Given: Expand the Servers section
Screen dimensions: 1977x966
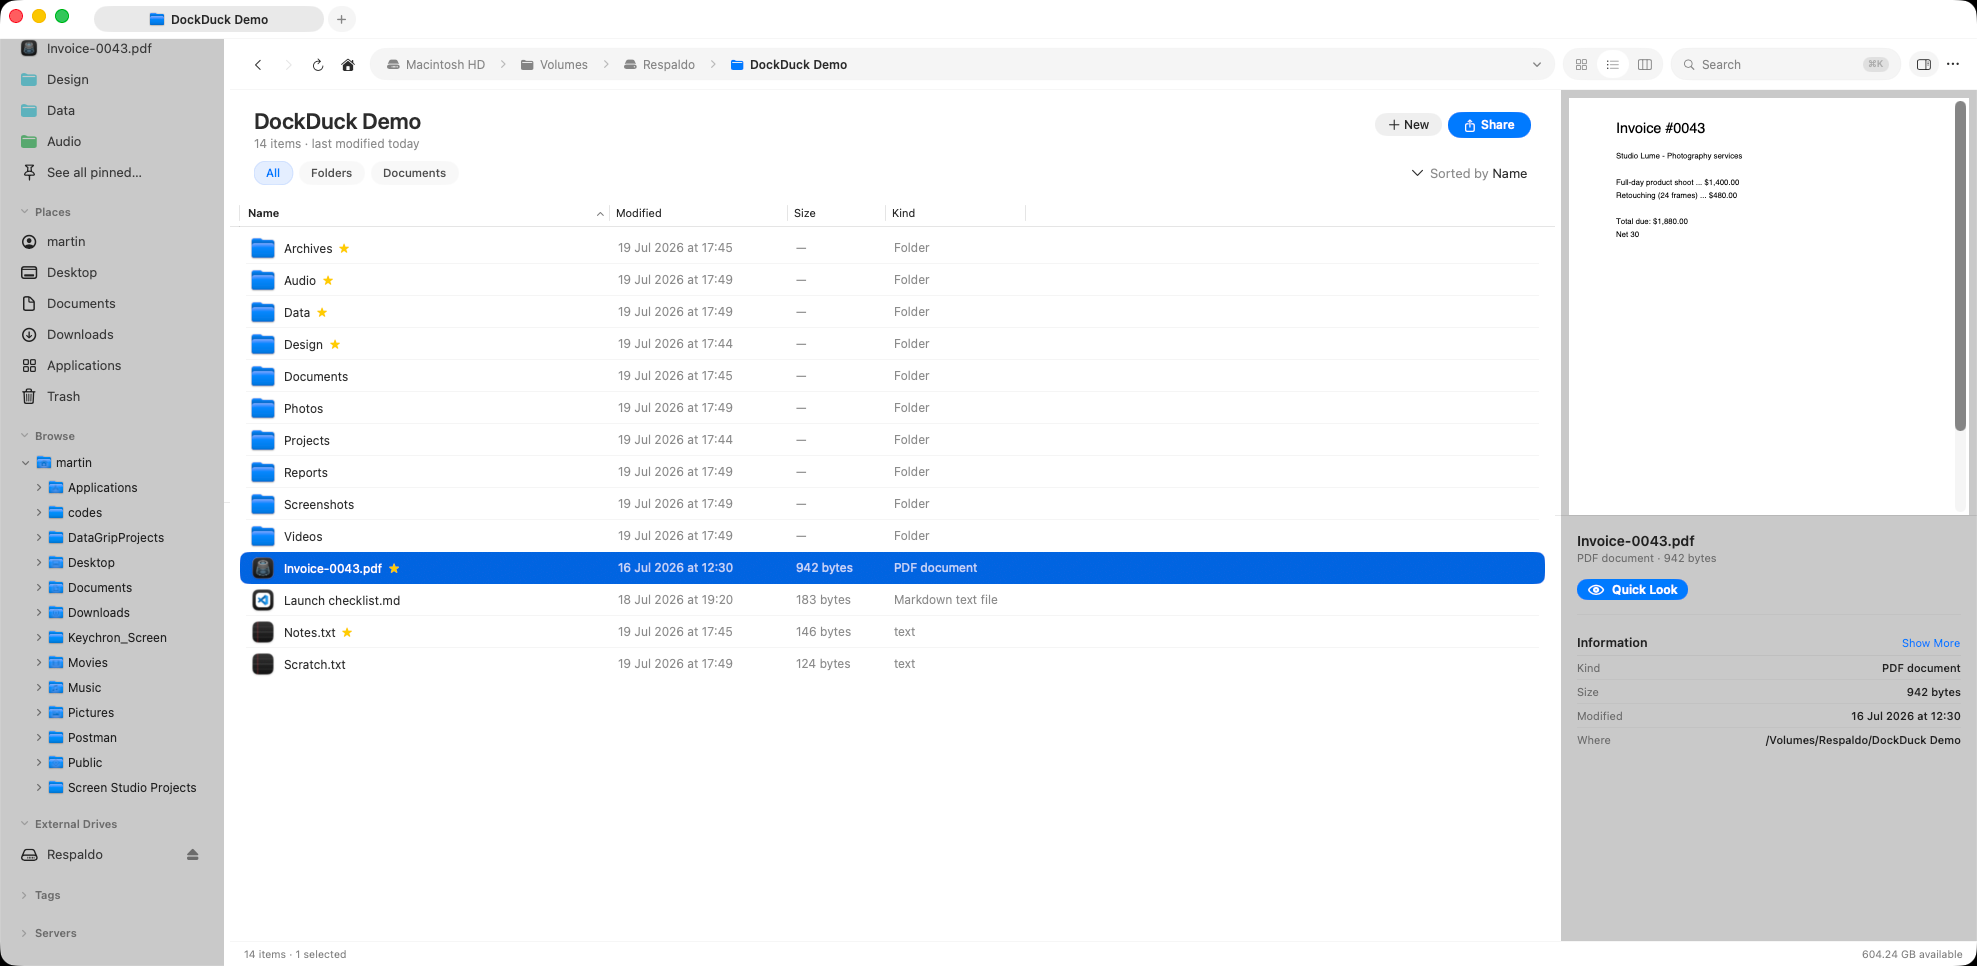Looking at the screenshot, I should [25, 933].
